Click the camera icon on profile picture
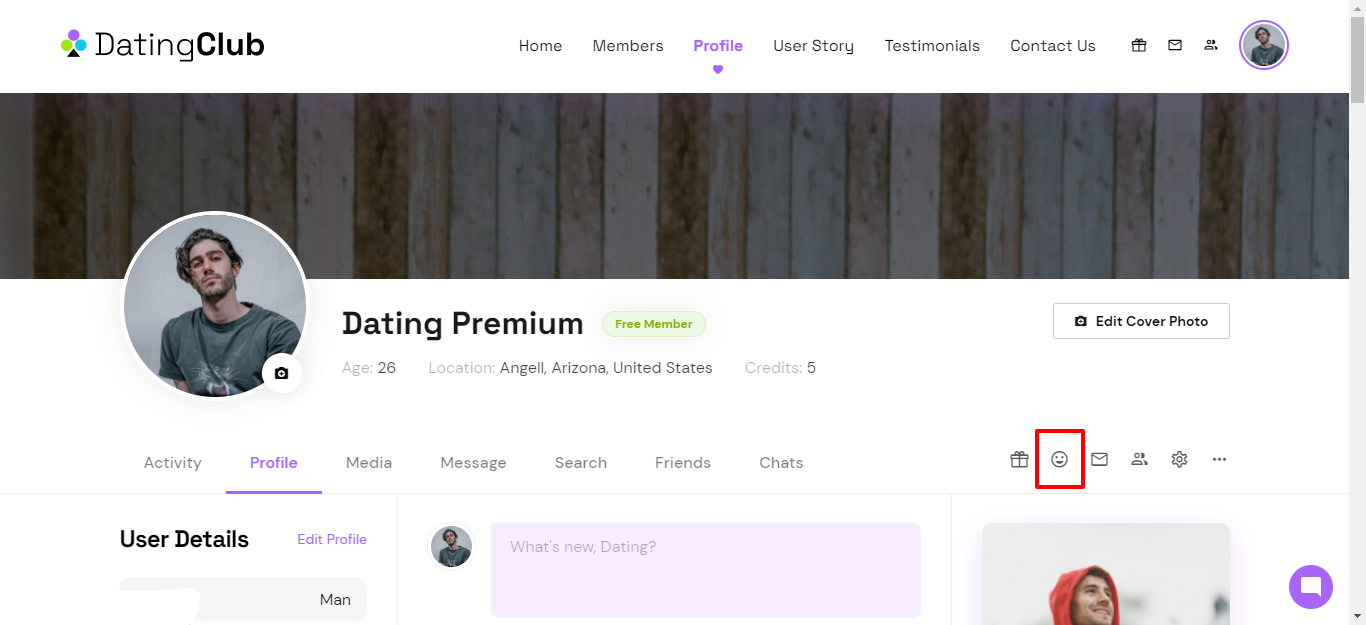This screenshot has width=1366, height=625. click(282, 373)
